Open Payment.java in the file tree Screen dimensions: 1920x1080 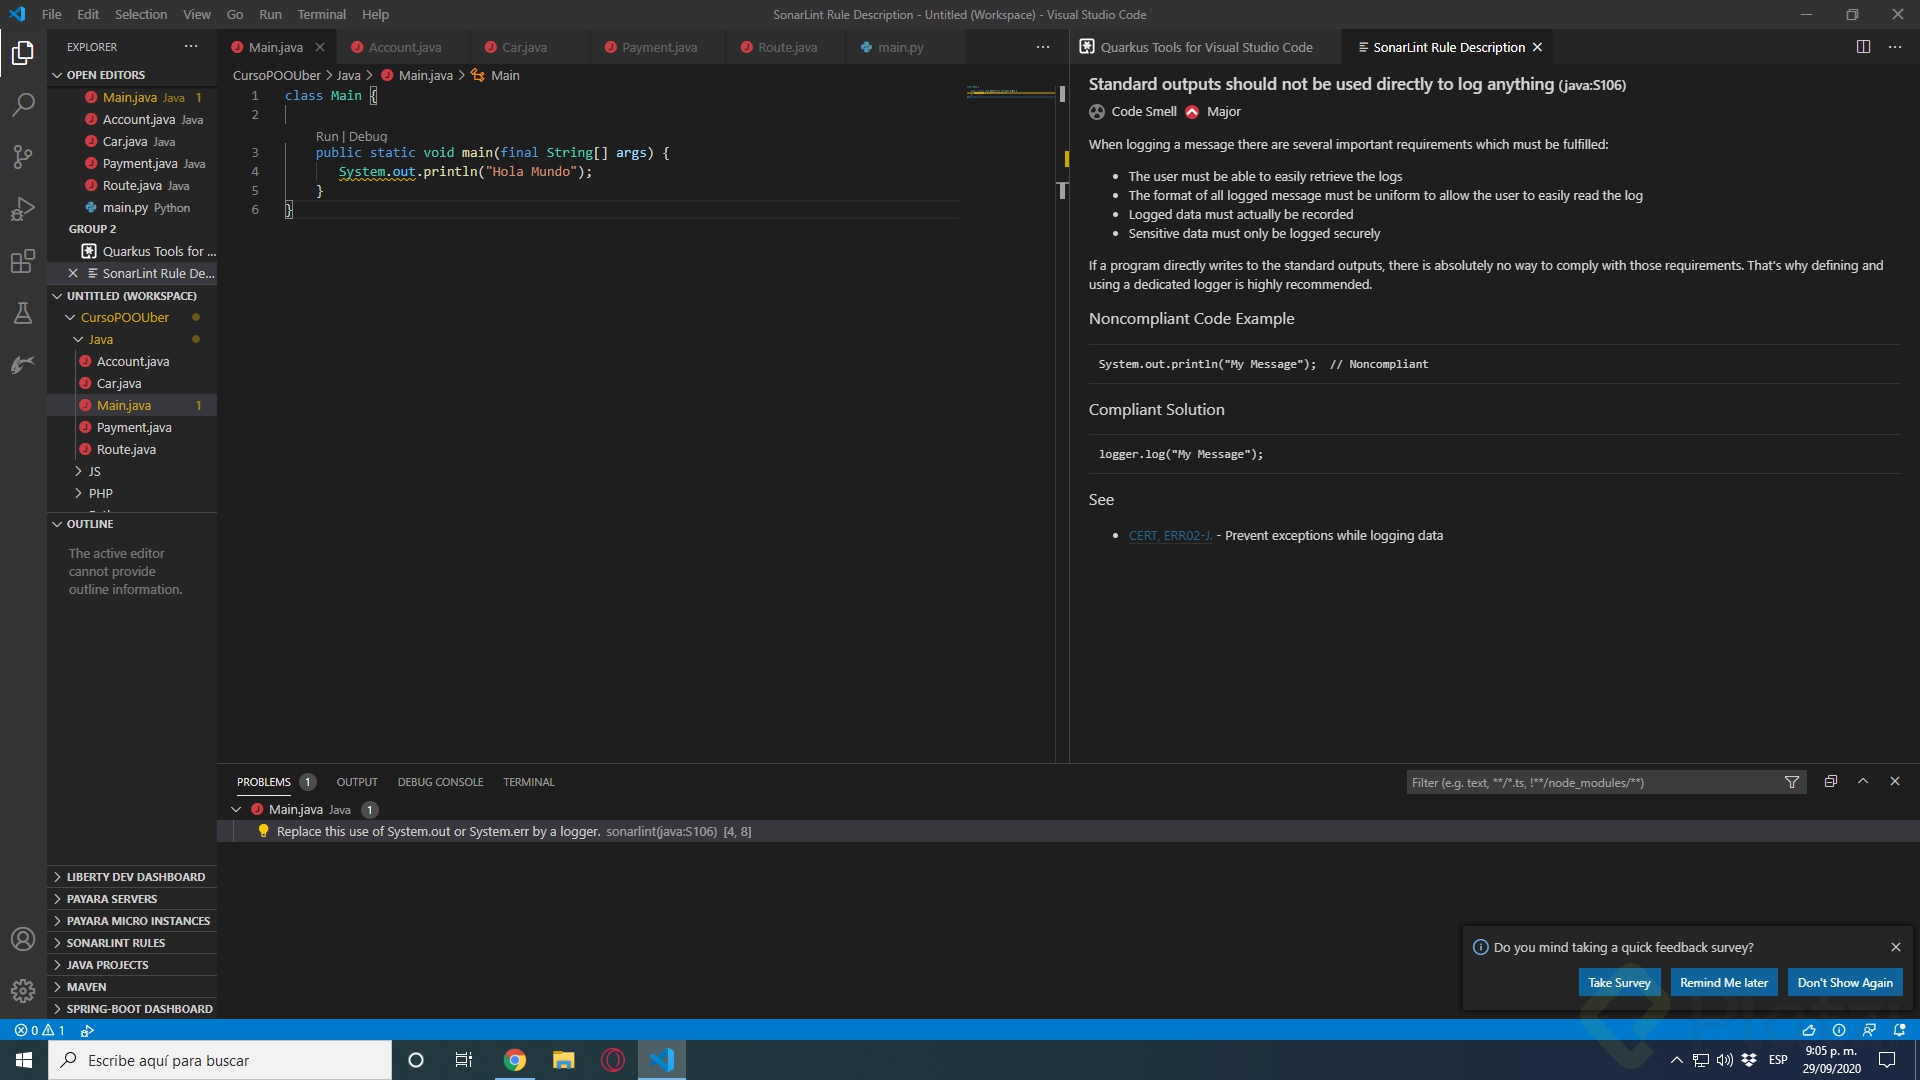134,427
